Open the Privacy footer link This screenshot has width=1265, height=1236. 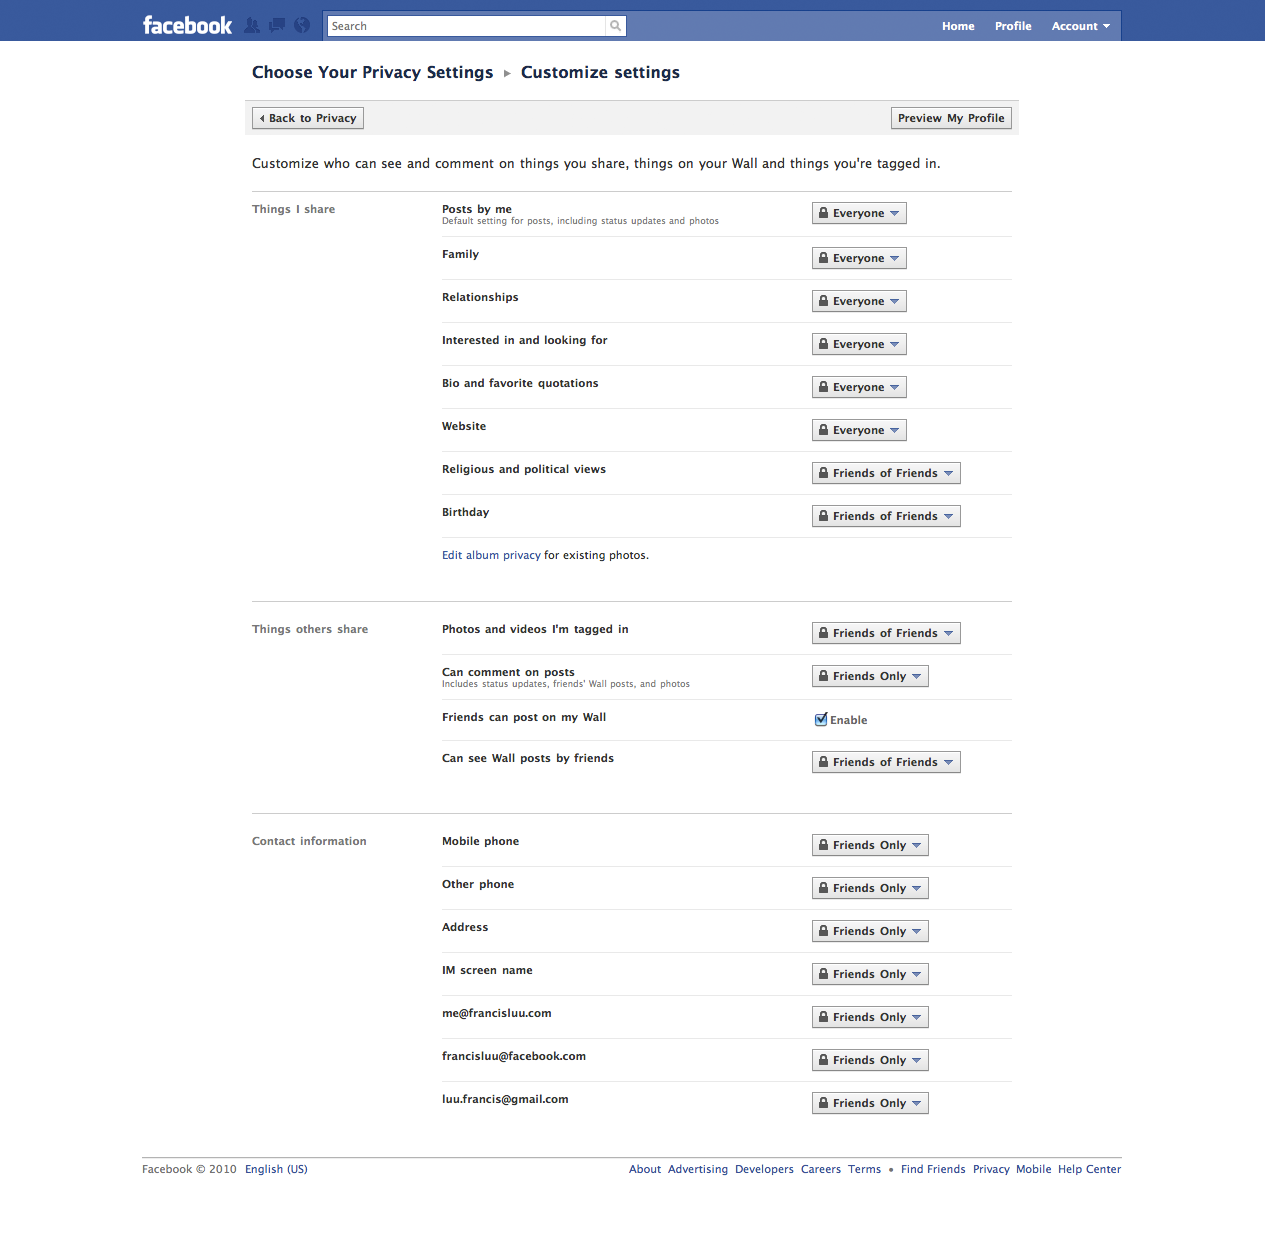tap(991, 1169)
